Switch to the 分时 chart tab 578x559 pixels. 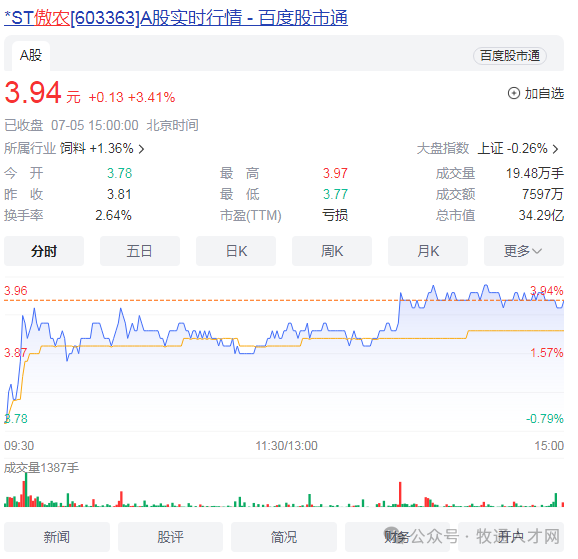pos(44,251)
